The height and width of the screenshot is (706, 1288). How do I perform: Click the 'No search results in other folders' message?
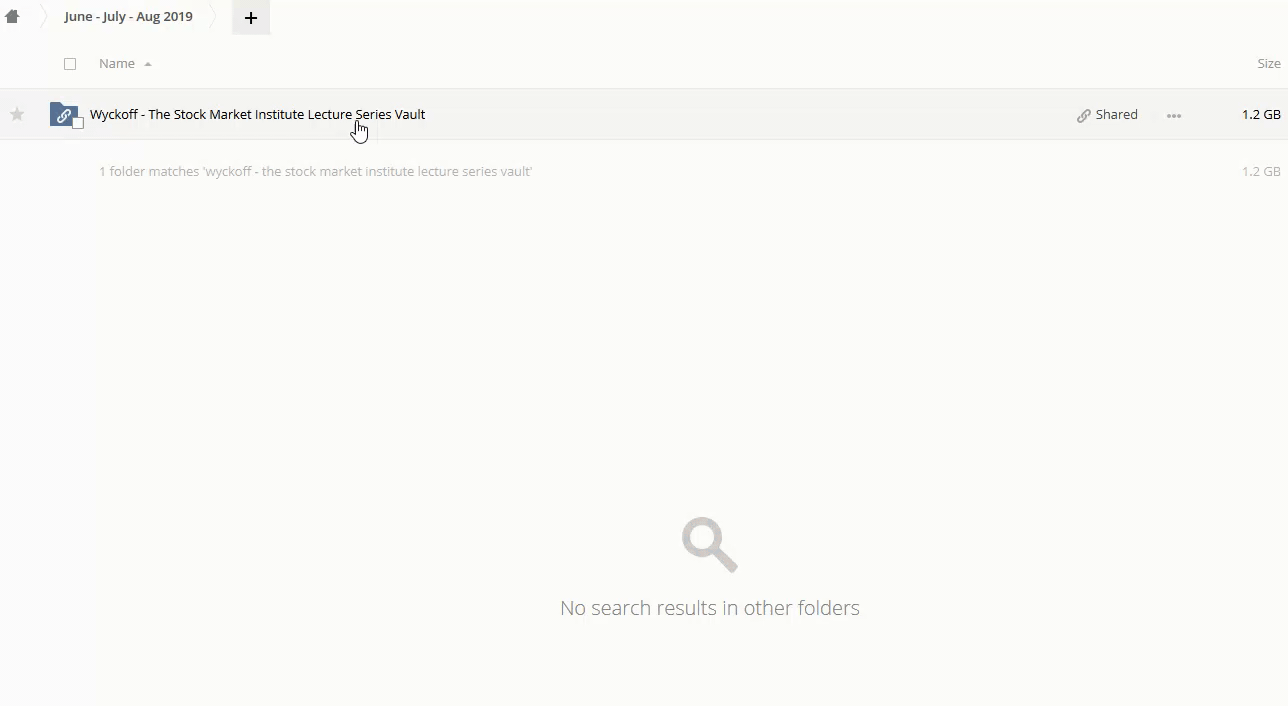(x=709, y=608)
